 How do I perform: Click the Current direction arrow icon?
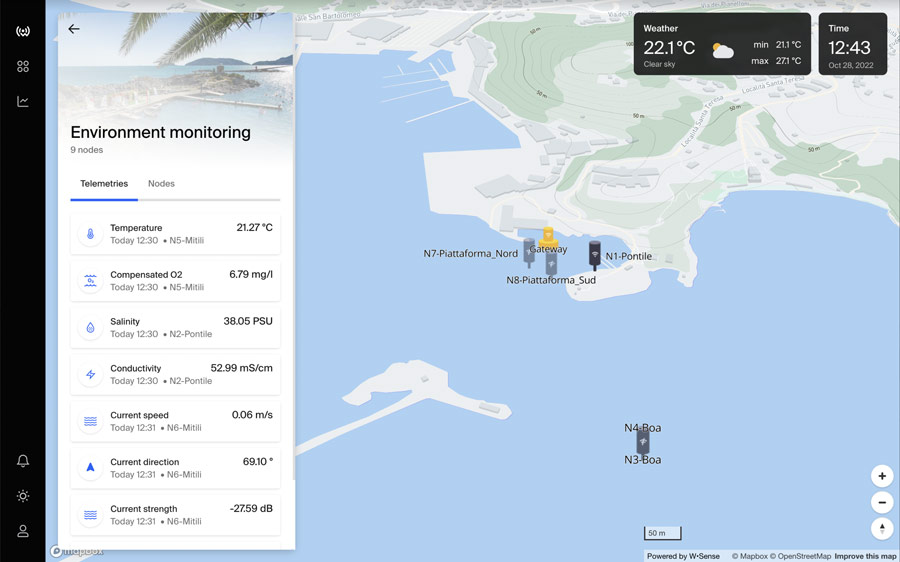[90, 468]
